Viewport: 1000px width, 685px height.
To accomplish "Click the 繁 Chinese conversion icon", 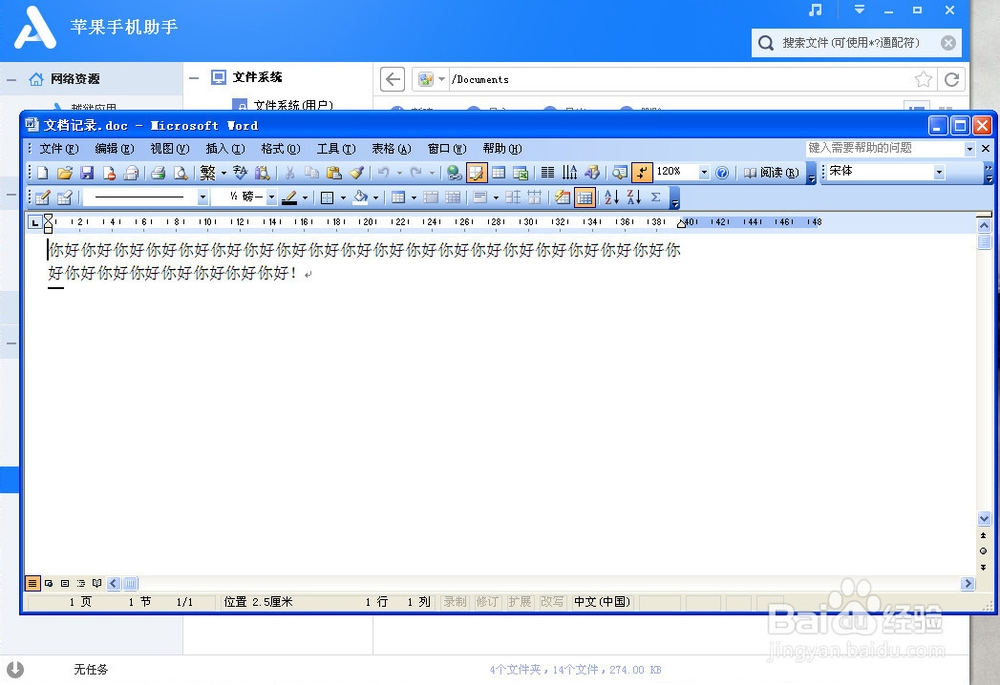I will (x=208, y=172).
